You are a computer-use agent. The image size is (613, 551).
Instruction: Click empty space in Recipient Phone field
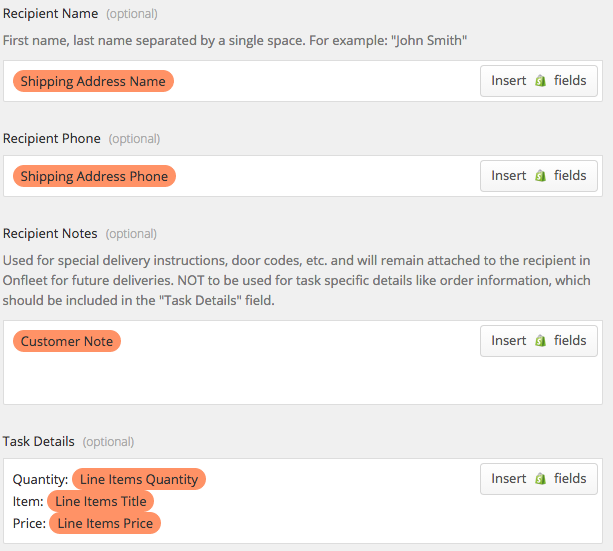coord(324,176)
